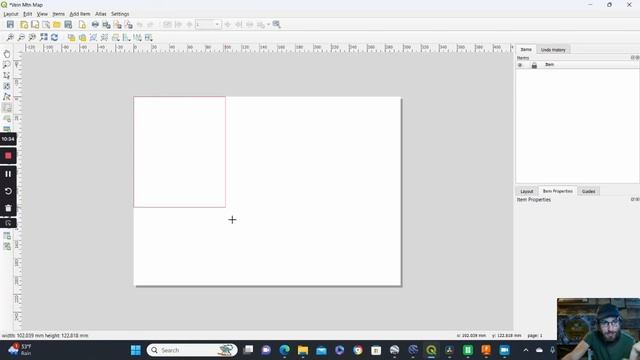Viewport: 640px width, 360px height.
Task: Open the Add Item menu
Action: (x=80, y=14)
